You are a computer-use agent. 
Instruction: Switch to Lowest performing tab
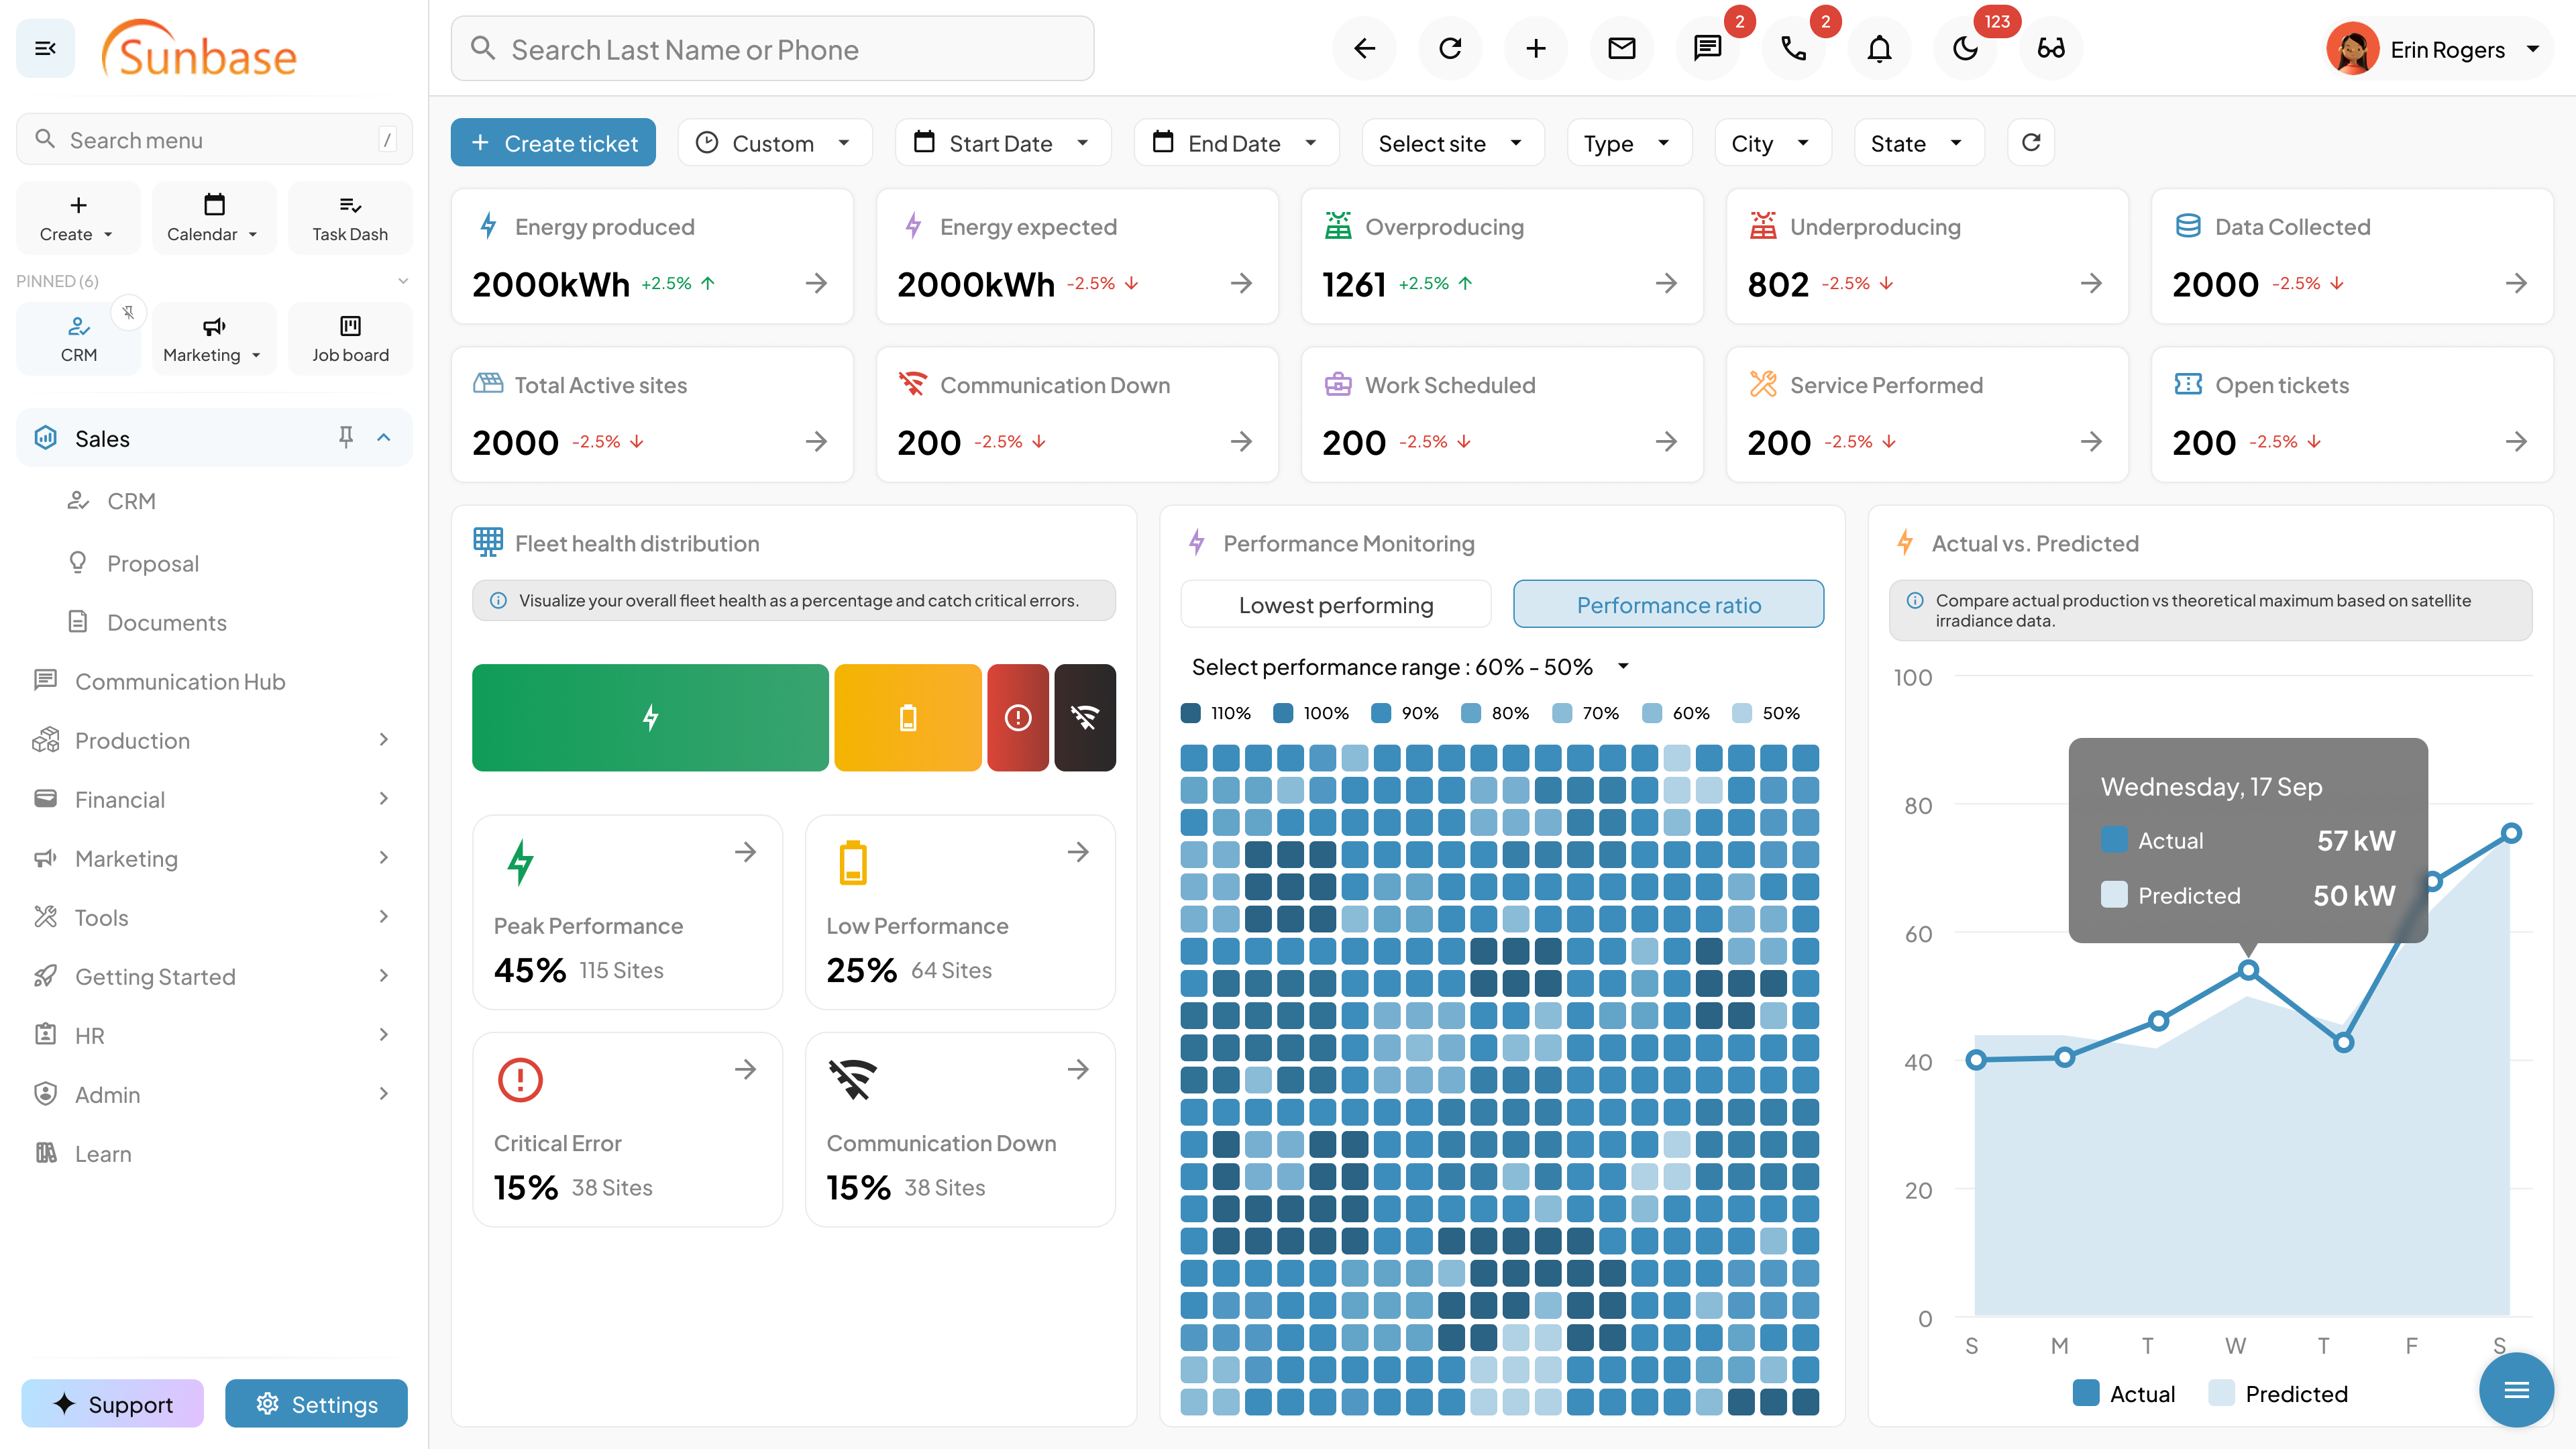coord(1335,605)
